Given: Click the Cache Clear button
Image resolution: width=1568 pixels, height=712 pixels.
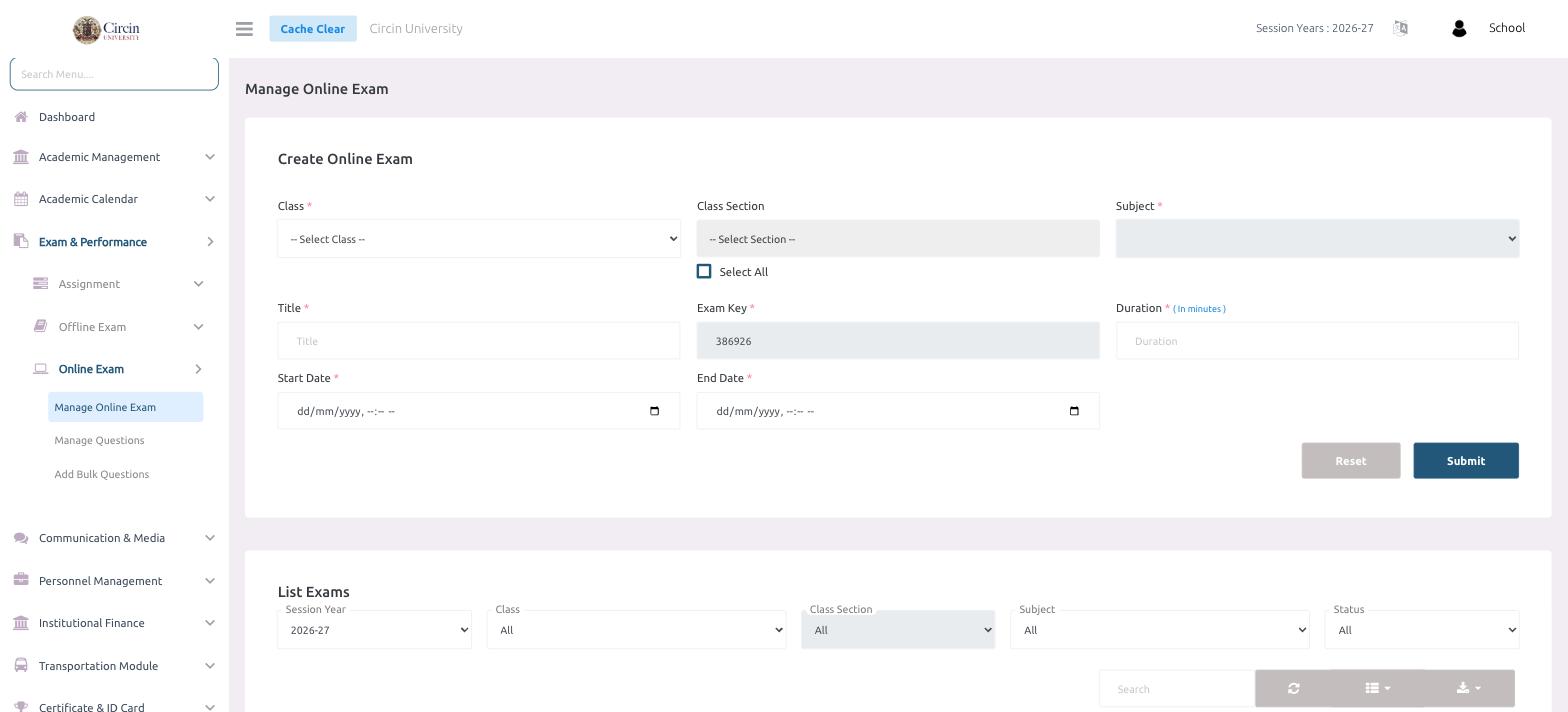Looking at the screenshot, I should click(313, 28).
